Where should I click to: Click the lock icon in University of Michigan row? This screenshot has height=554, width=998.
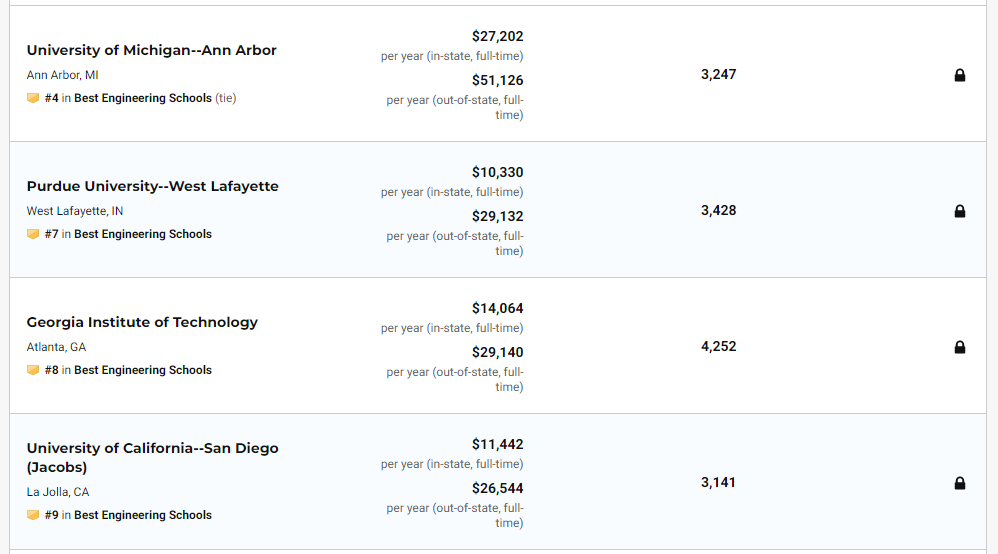960,75
